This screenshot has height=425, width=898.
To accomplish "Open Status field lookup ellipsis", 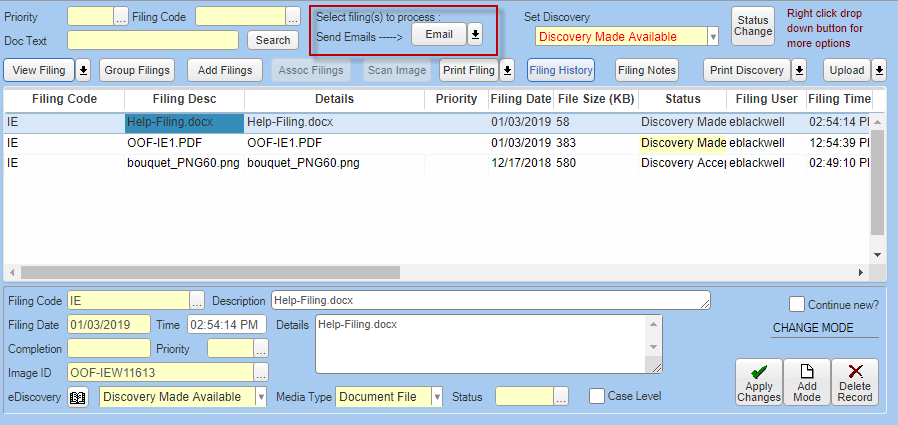I will click(x=561, y=396).
